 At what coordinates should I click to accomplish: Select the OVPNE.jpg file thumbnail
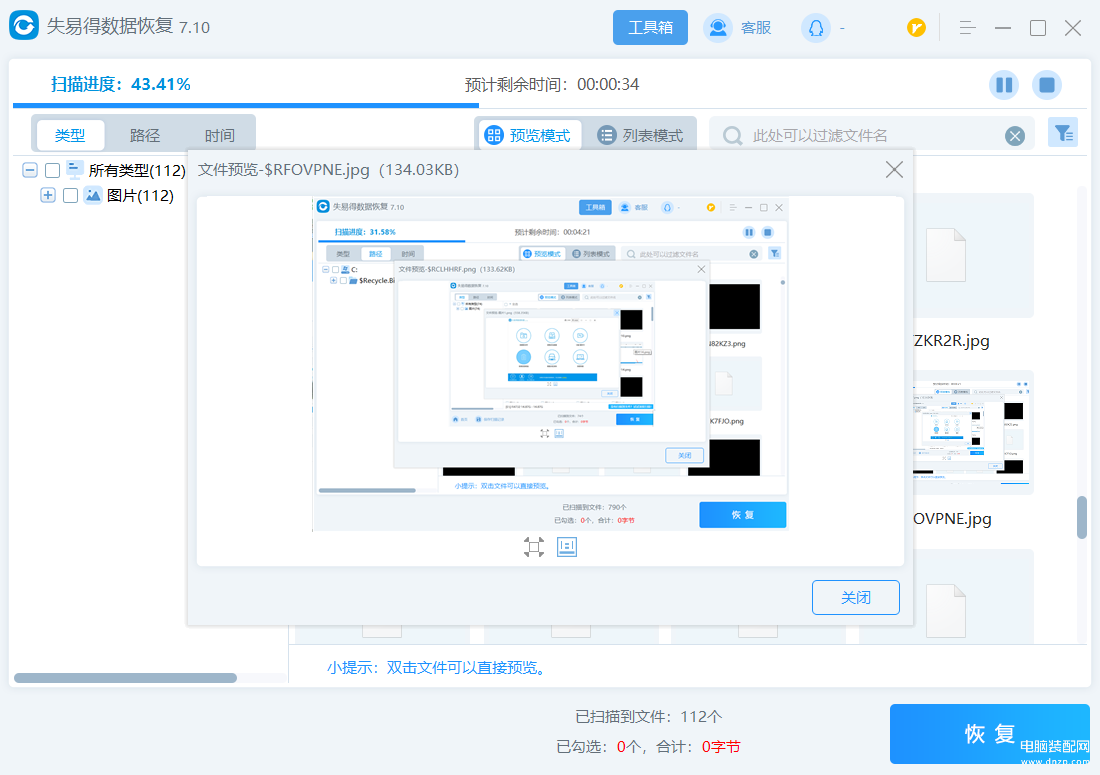pos(974,433)
